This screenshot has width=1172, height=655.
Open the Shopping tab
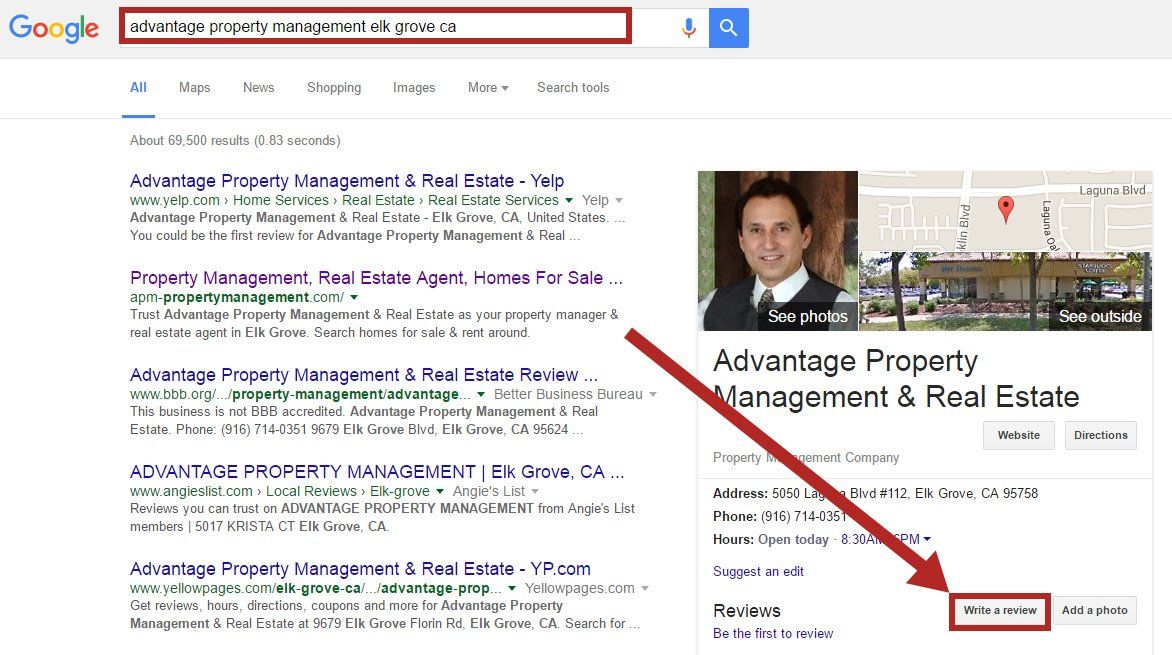pos(334,87)
